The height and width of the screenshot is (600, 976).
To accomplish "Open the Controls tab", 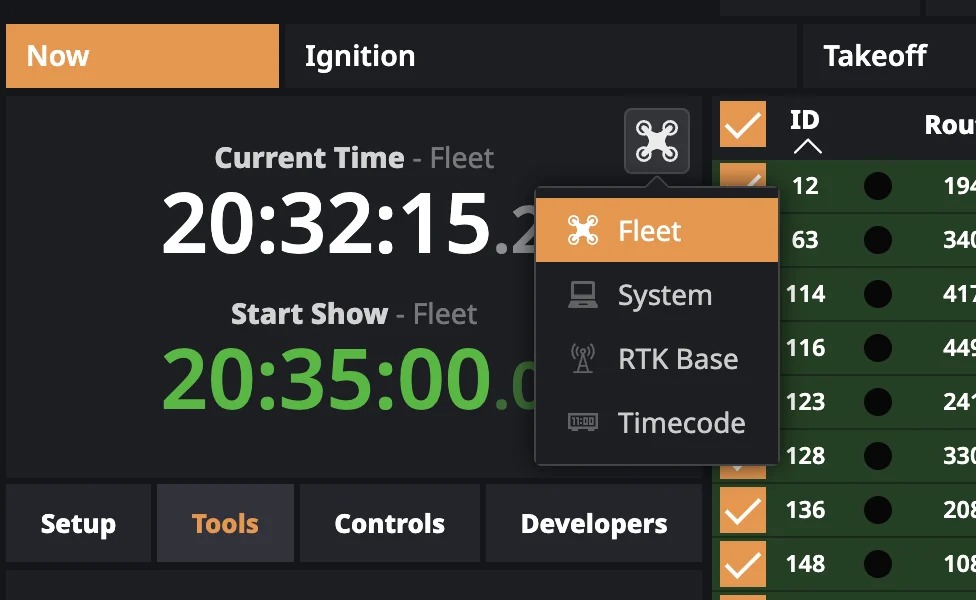I will click(x=390, y=523).
